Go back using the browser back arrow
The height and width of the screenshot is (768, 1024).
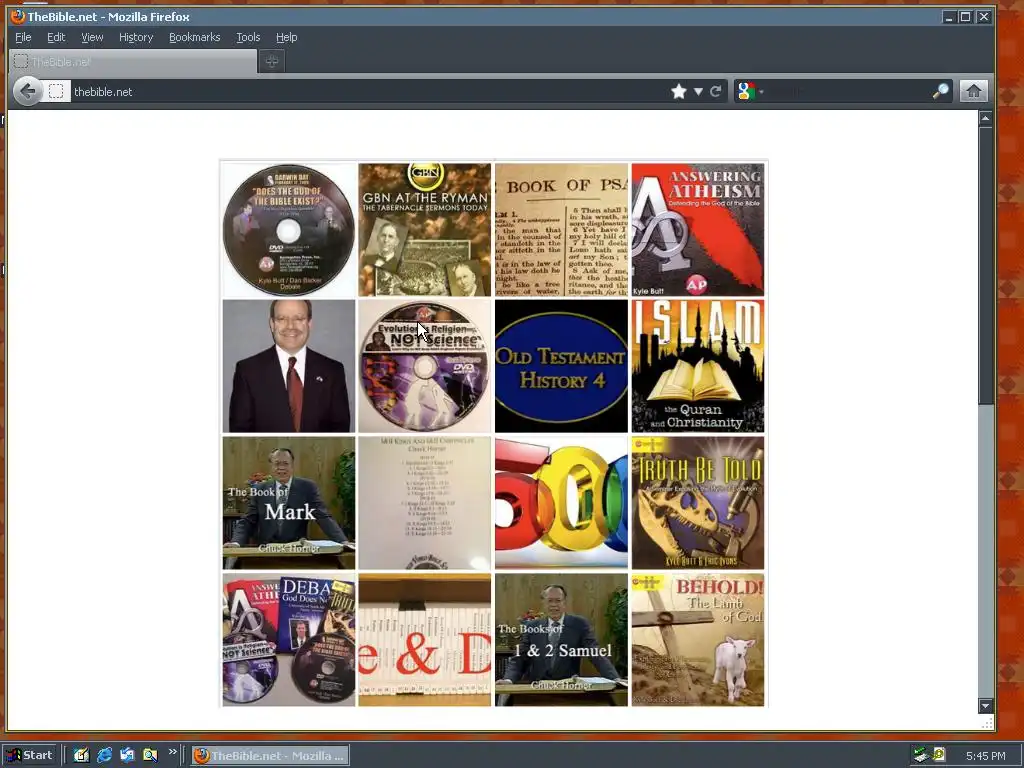(x=27, y=91)
